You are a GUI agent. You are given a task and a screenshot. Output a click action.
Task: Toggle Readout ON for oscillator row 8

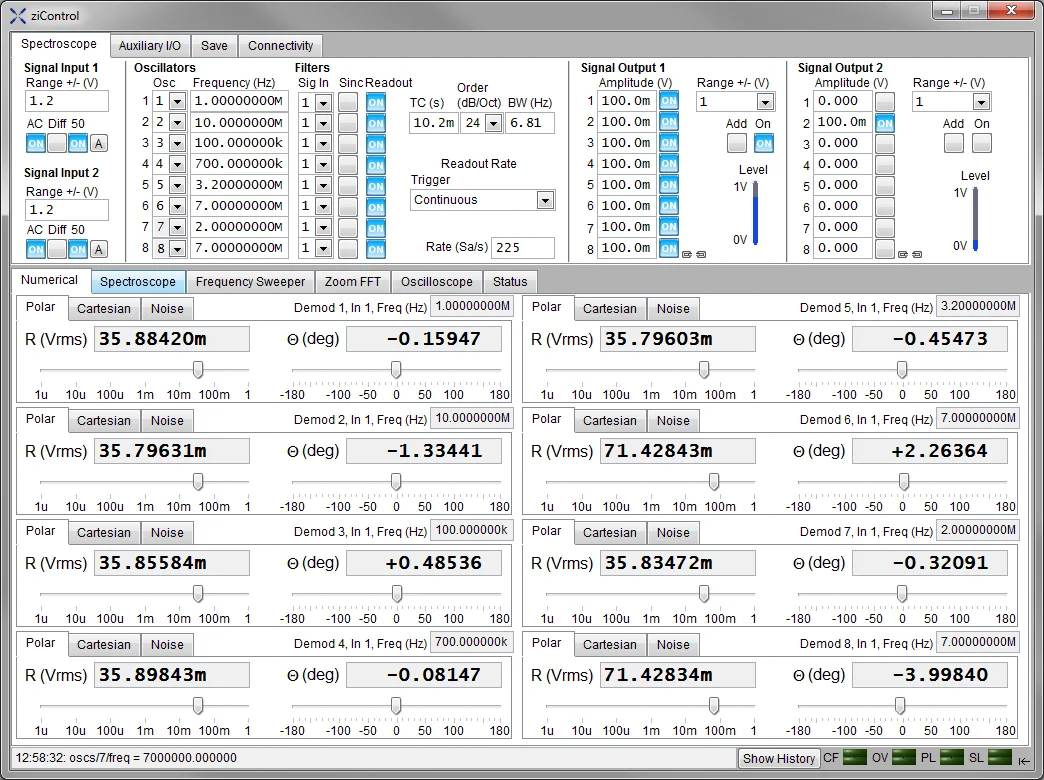point(376,249)
